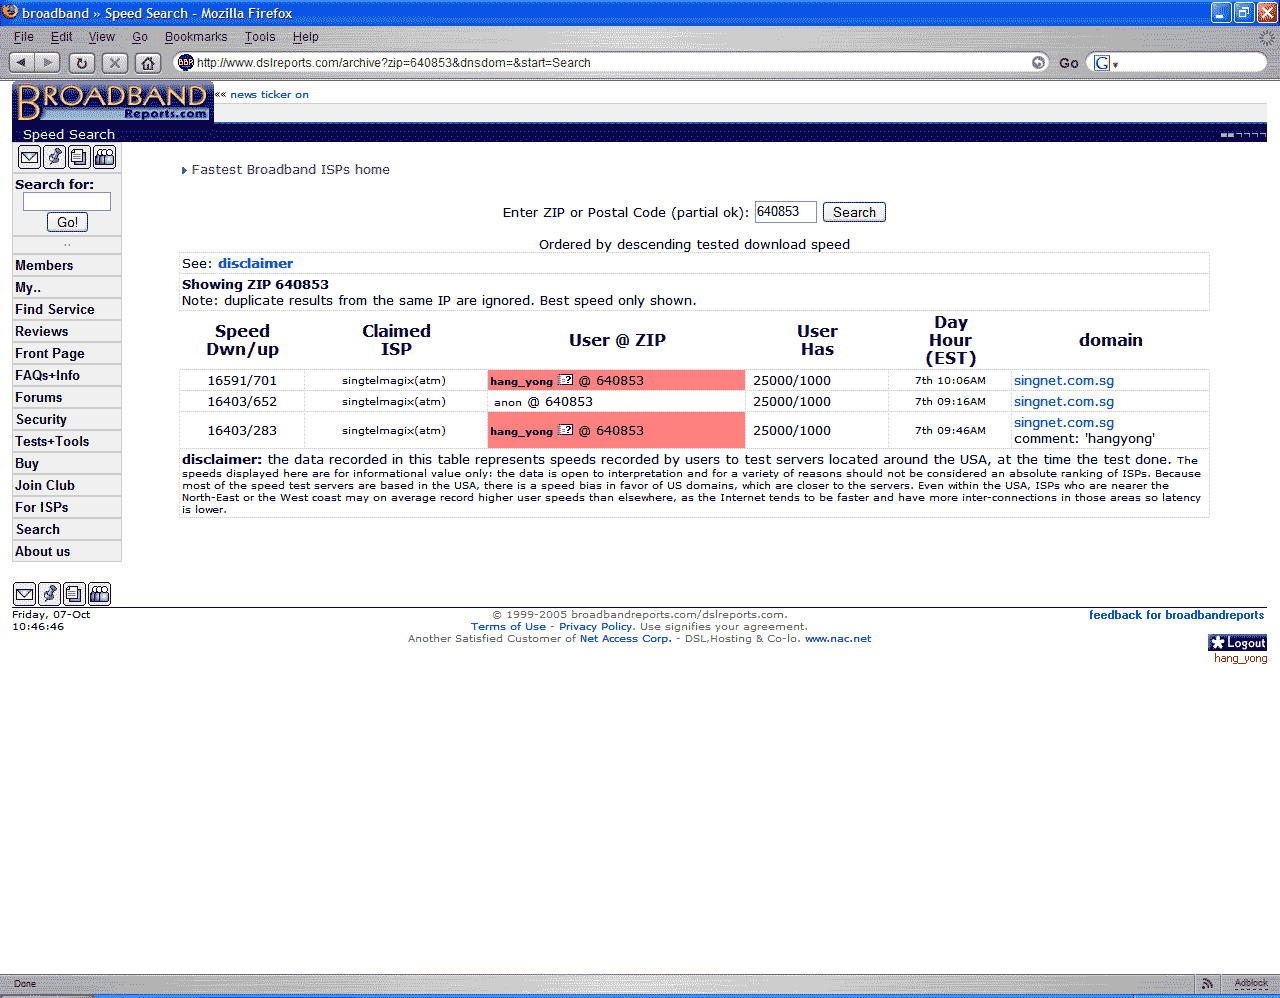
Task: Open the Google search engine icon dropdown
Action: (1105, 63)
